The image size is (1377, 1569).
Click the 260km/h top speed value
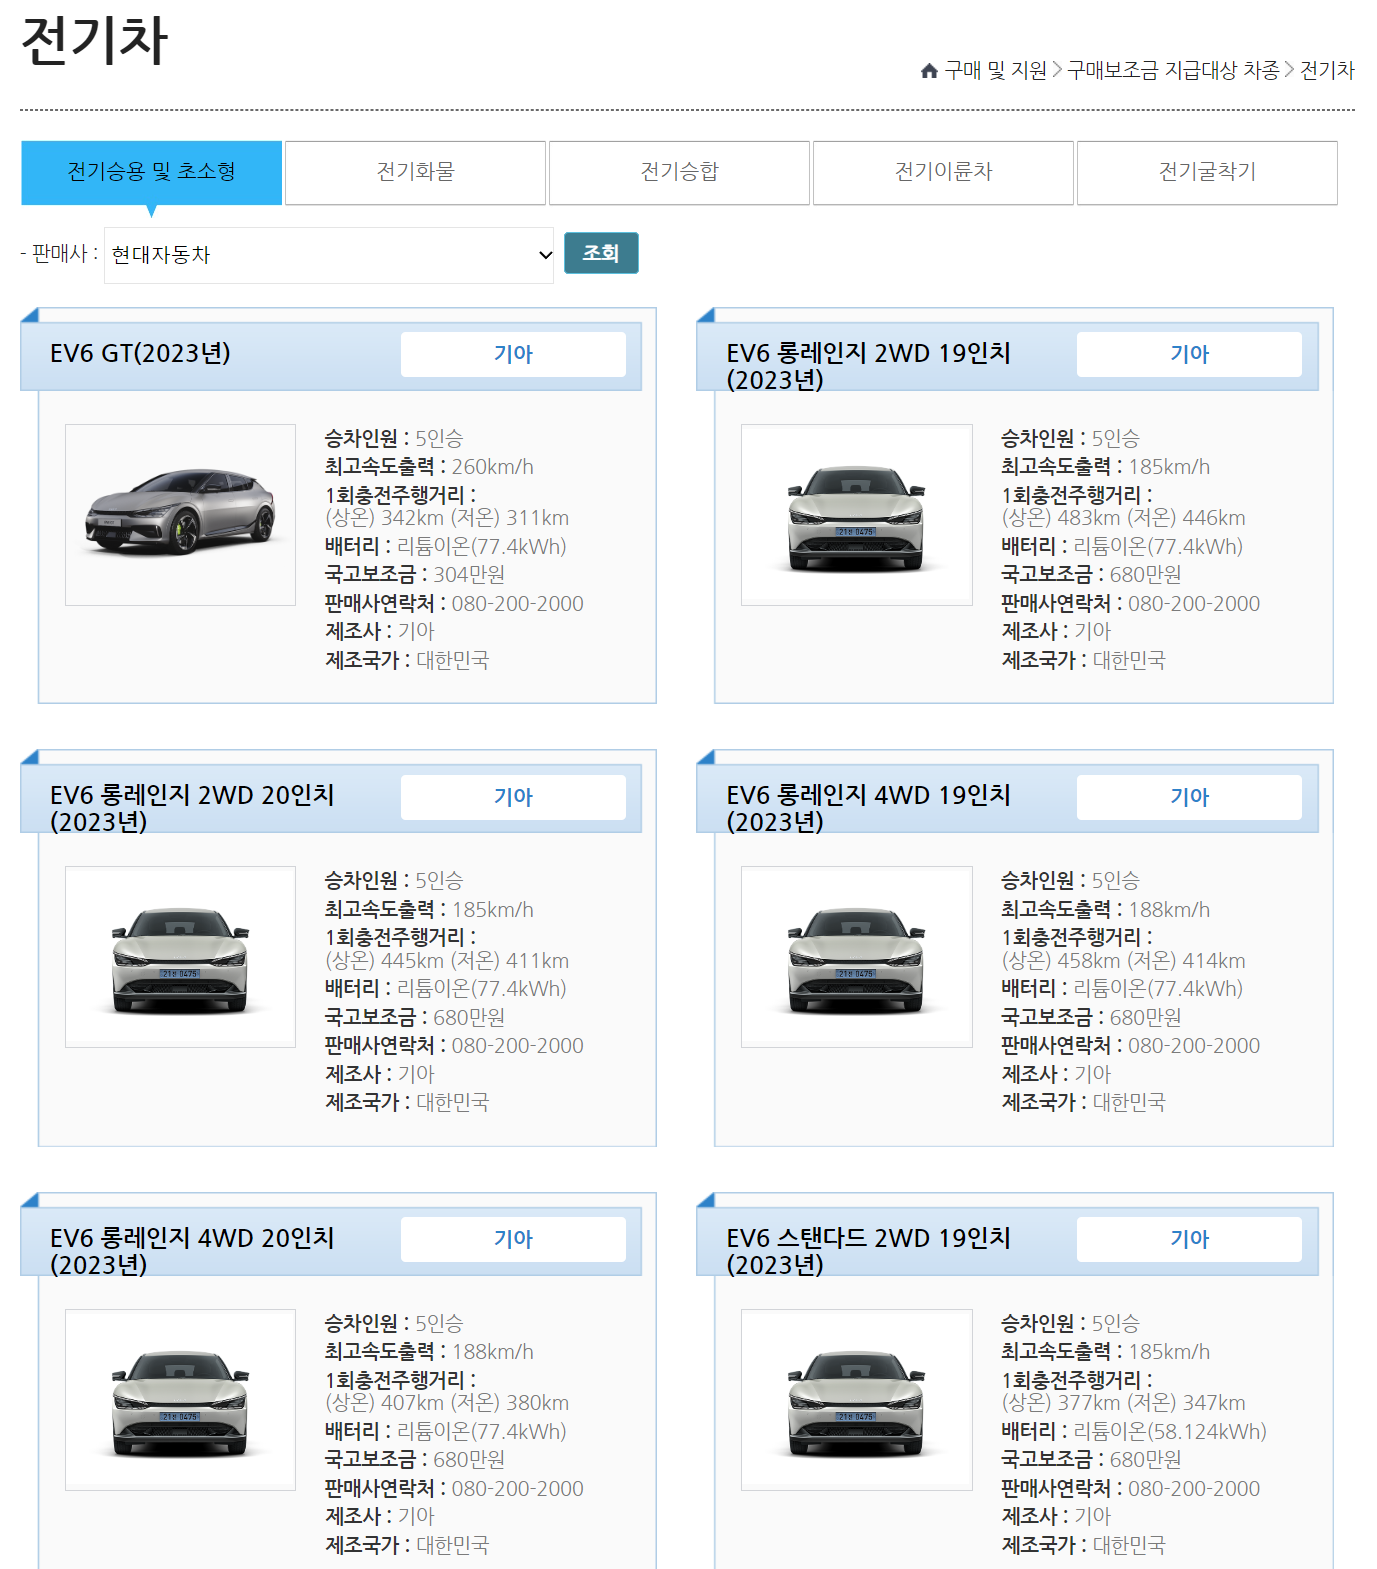click(x=493, y=467)
